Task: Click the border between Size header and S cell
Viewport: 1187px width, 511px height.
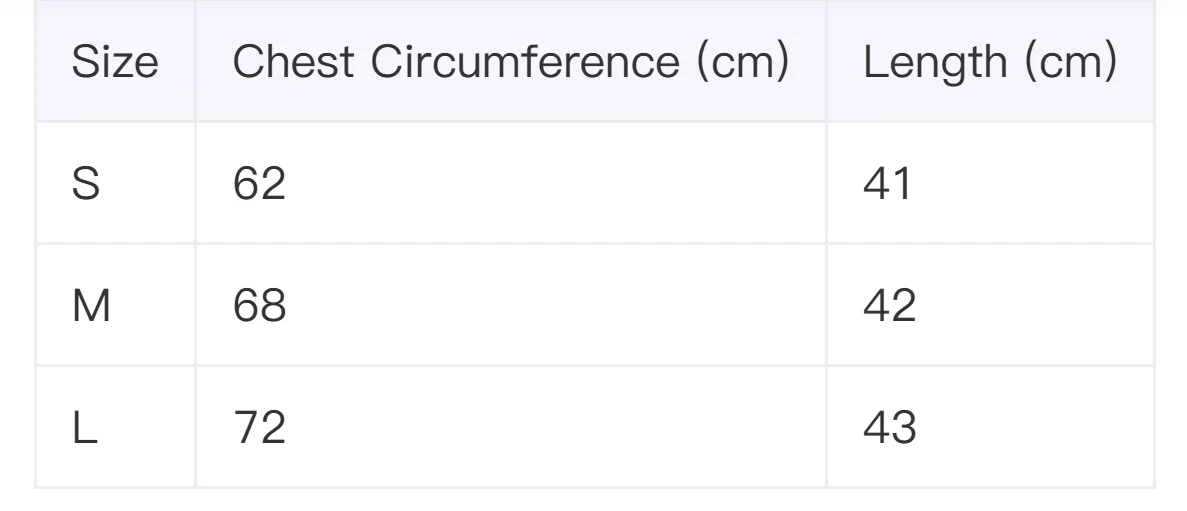Action: pos(115,122)
